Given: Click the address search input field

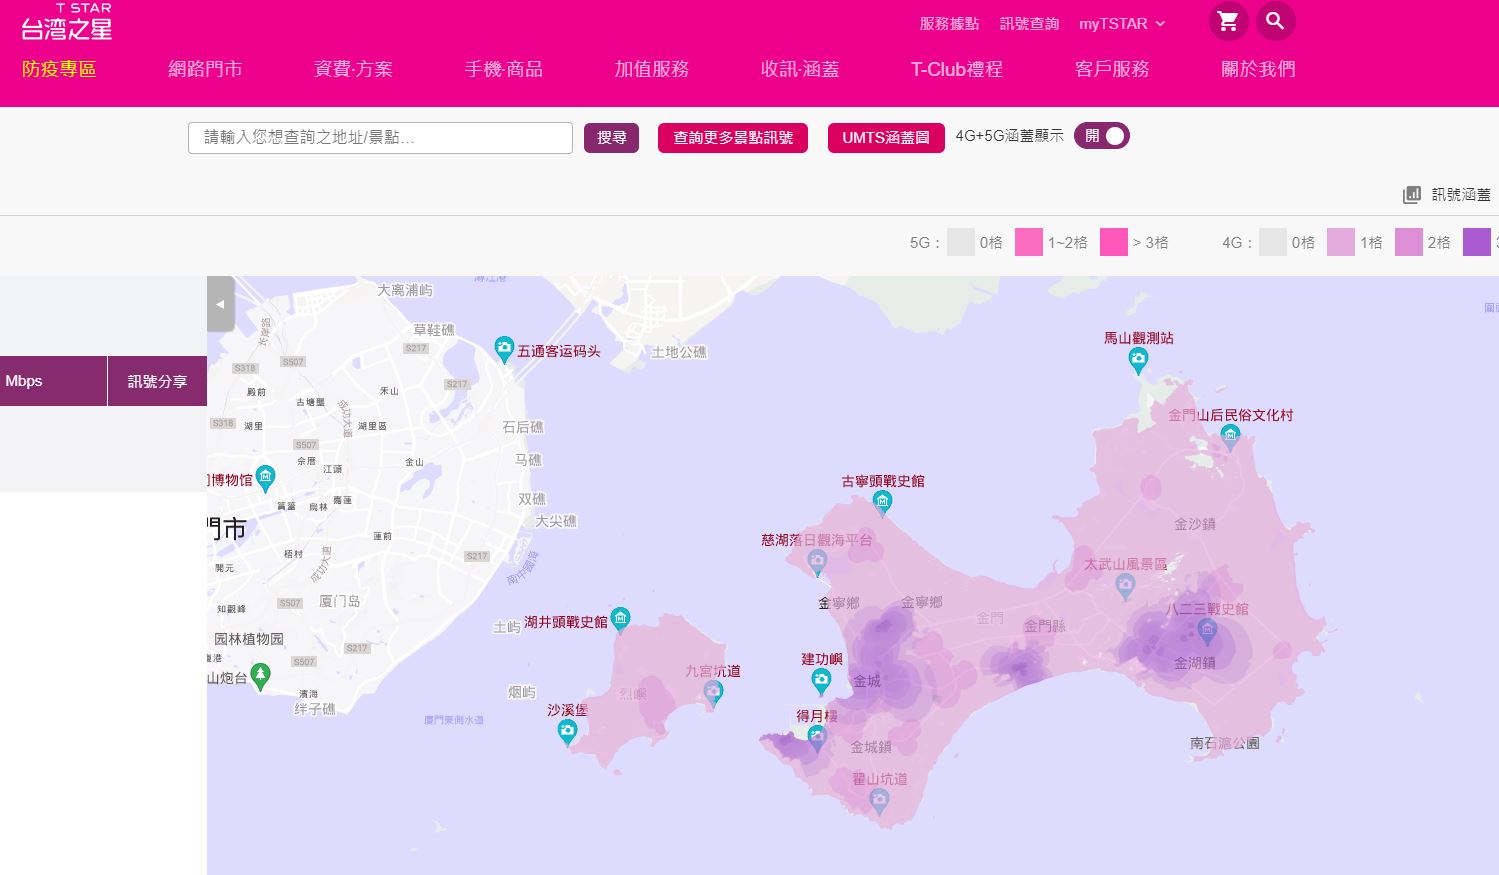Looking at the screenshot, I should click(380, 138).
